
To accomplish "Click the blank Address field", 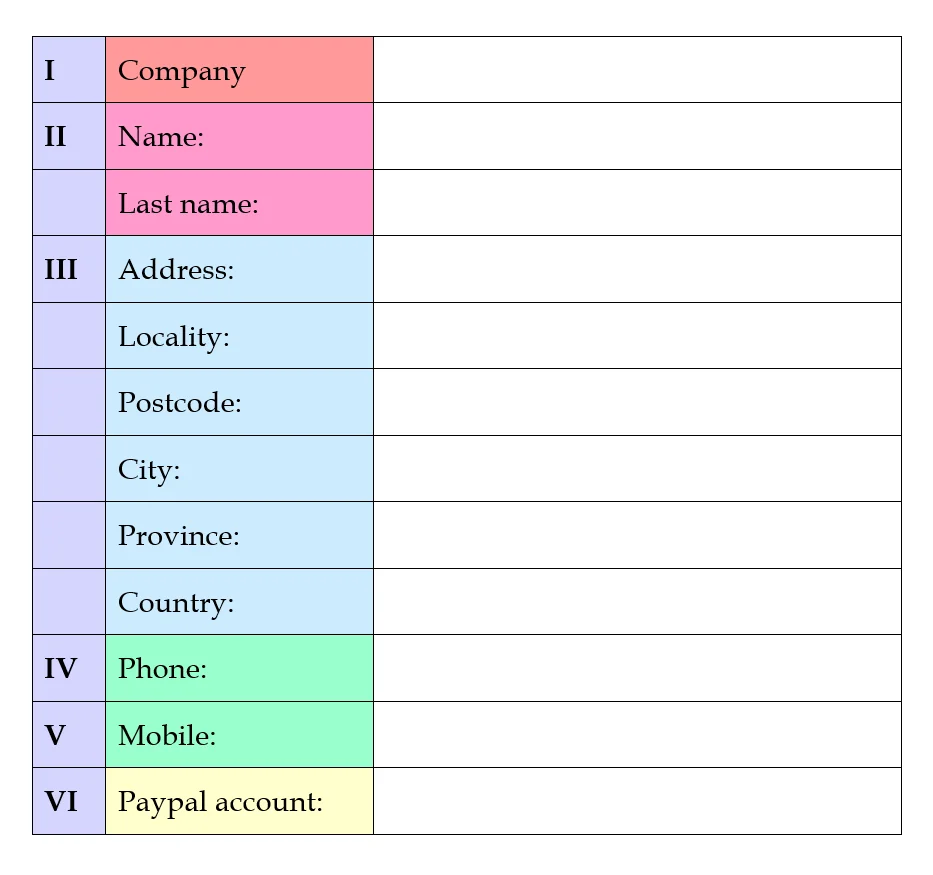I will [x=637, y=269].
